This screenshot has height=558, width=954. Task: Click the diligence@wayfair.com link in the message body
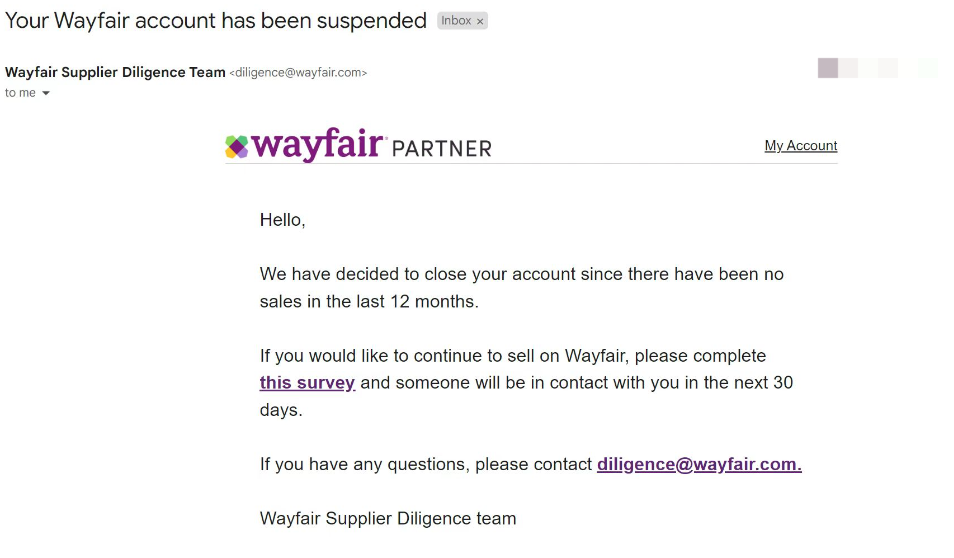tap(699, 464)
